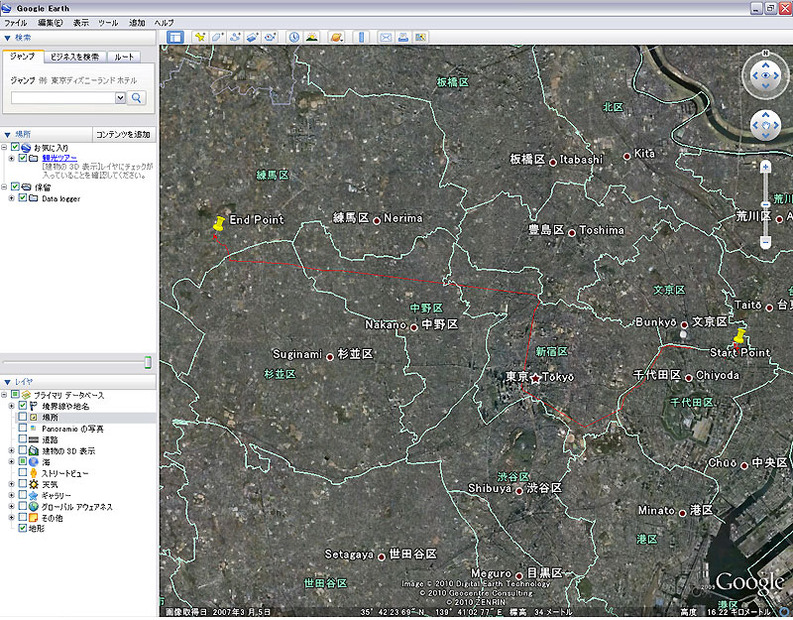Screen dimensions: 793x620
Task: Open the ヘルプ menu
Action: pyautogui.click(x=164, y=23)
